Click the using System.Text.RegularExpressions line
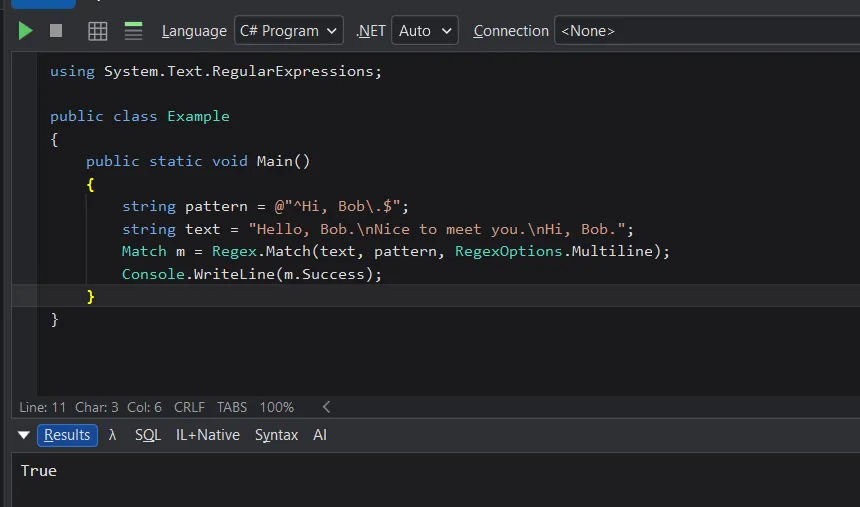 click(216, 71)
